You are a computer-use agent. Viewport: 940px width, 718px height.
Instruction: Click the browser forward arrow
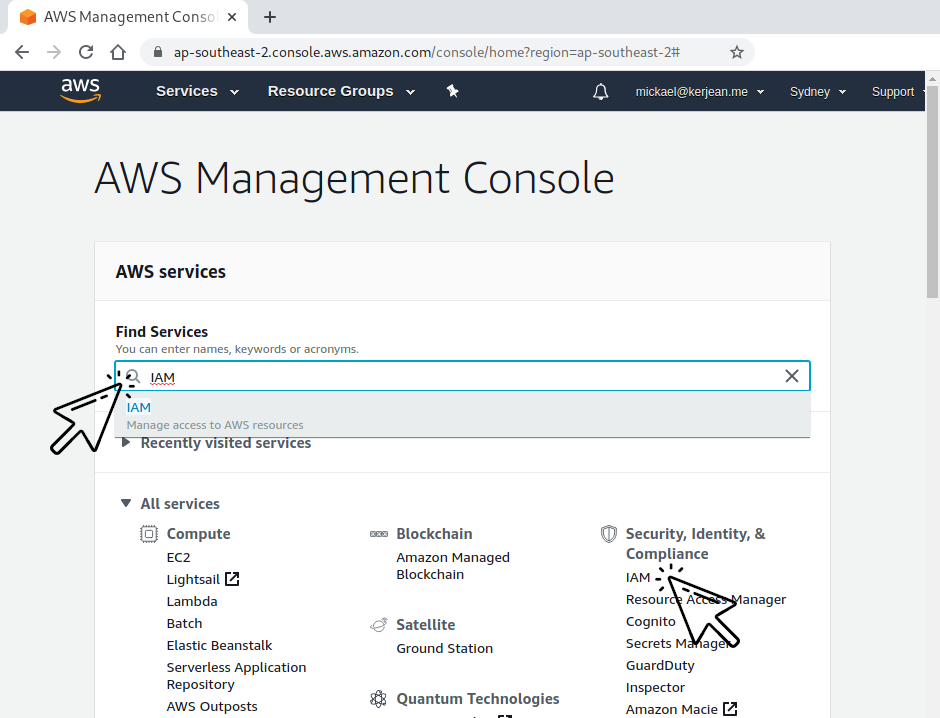point(54,52)
